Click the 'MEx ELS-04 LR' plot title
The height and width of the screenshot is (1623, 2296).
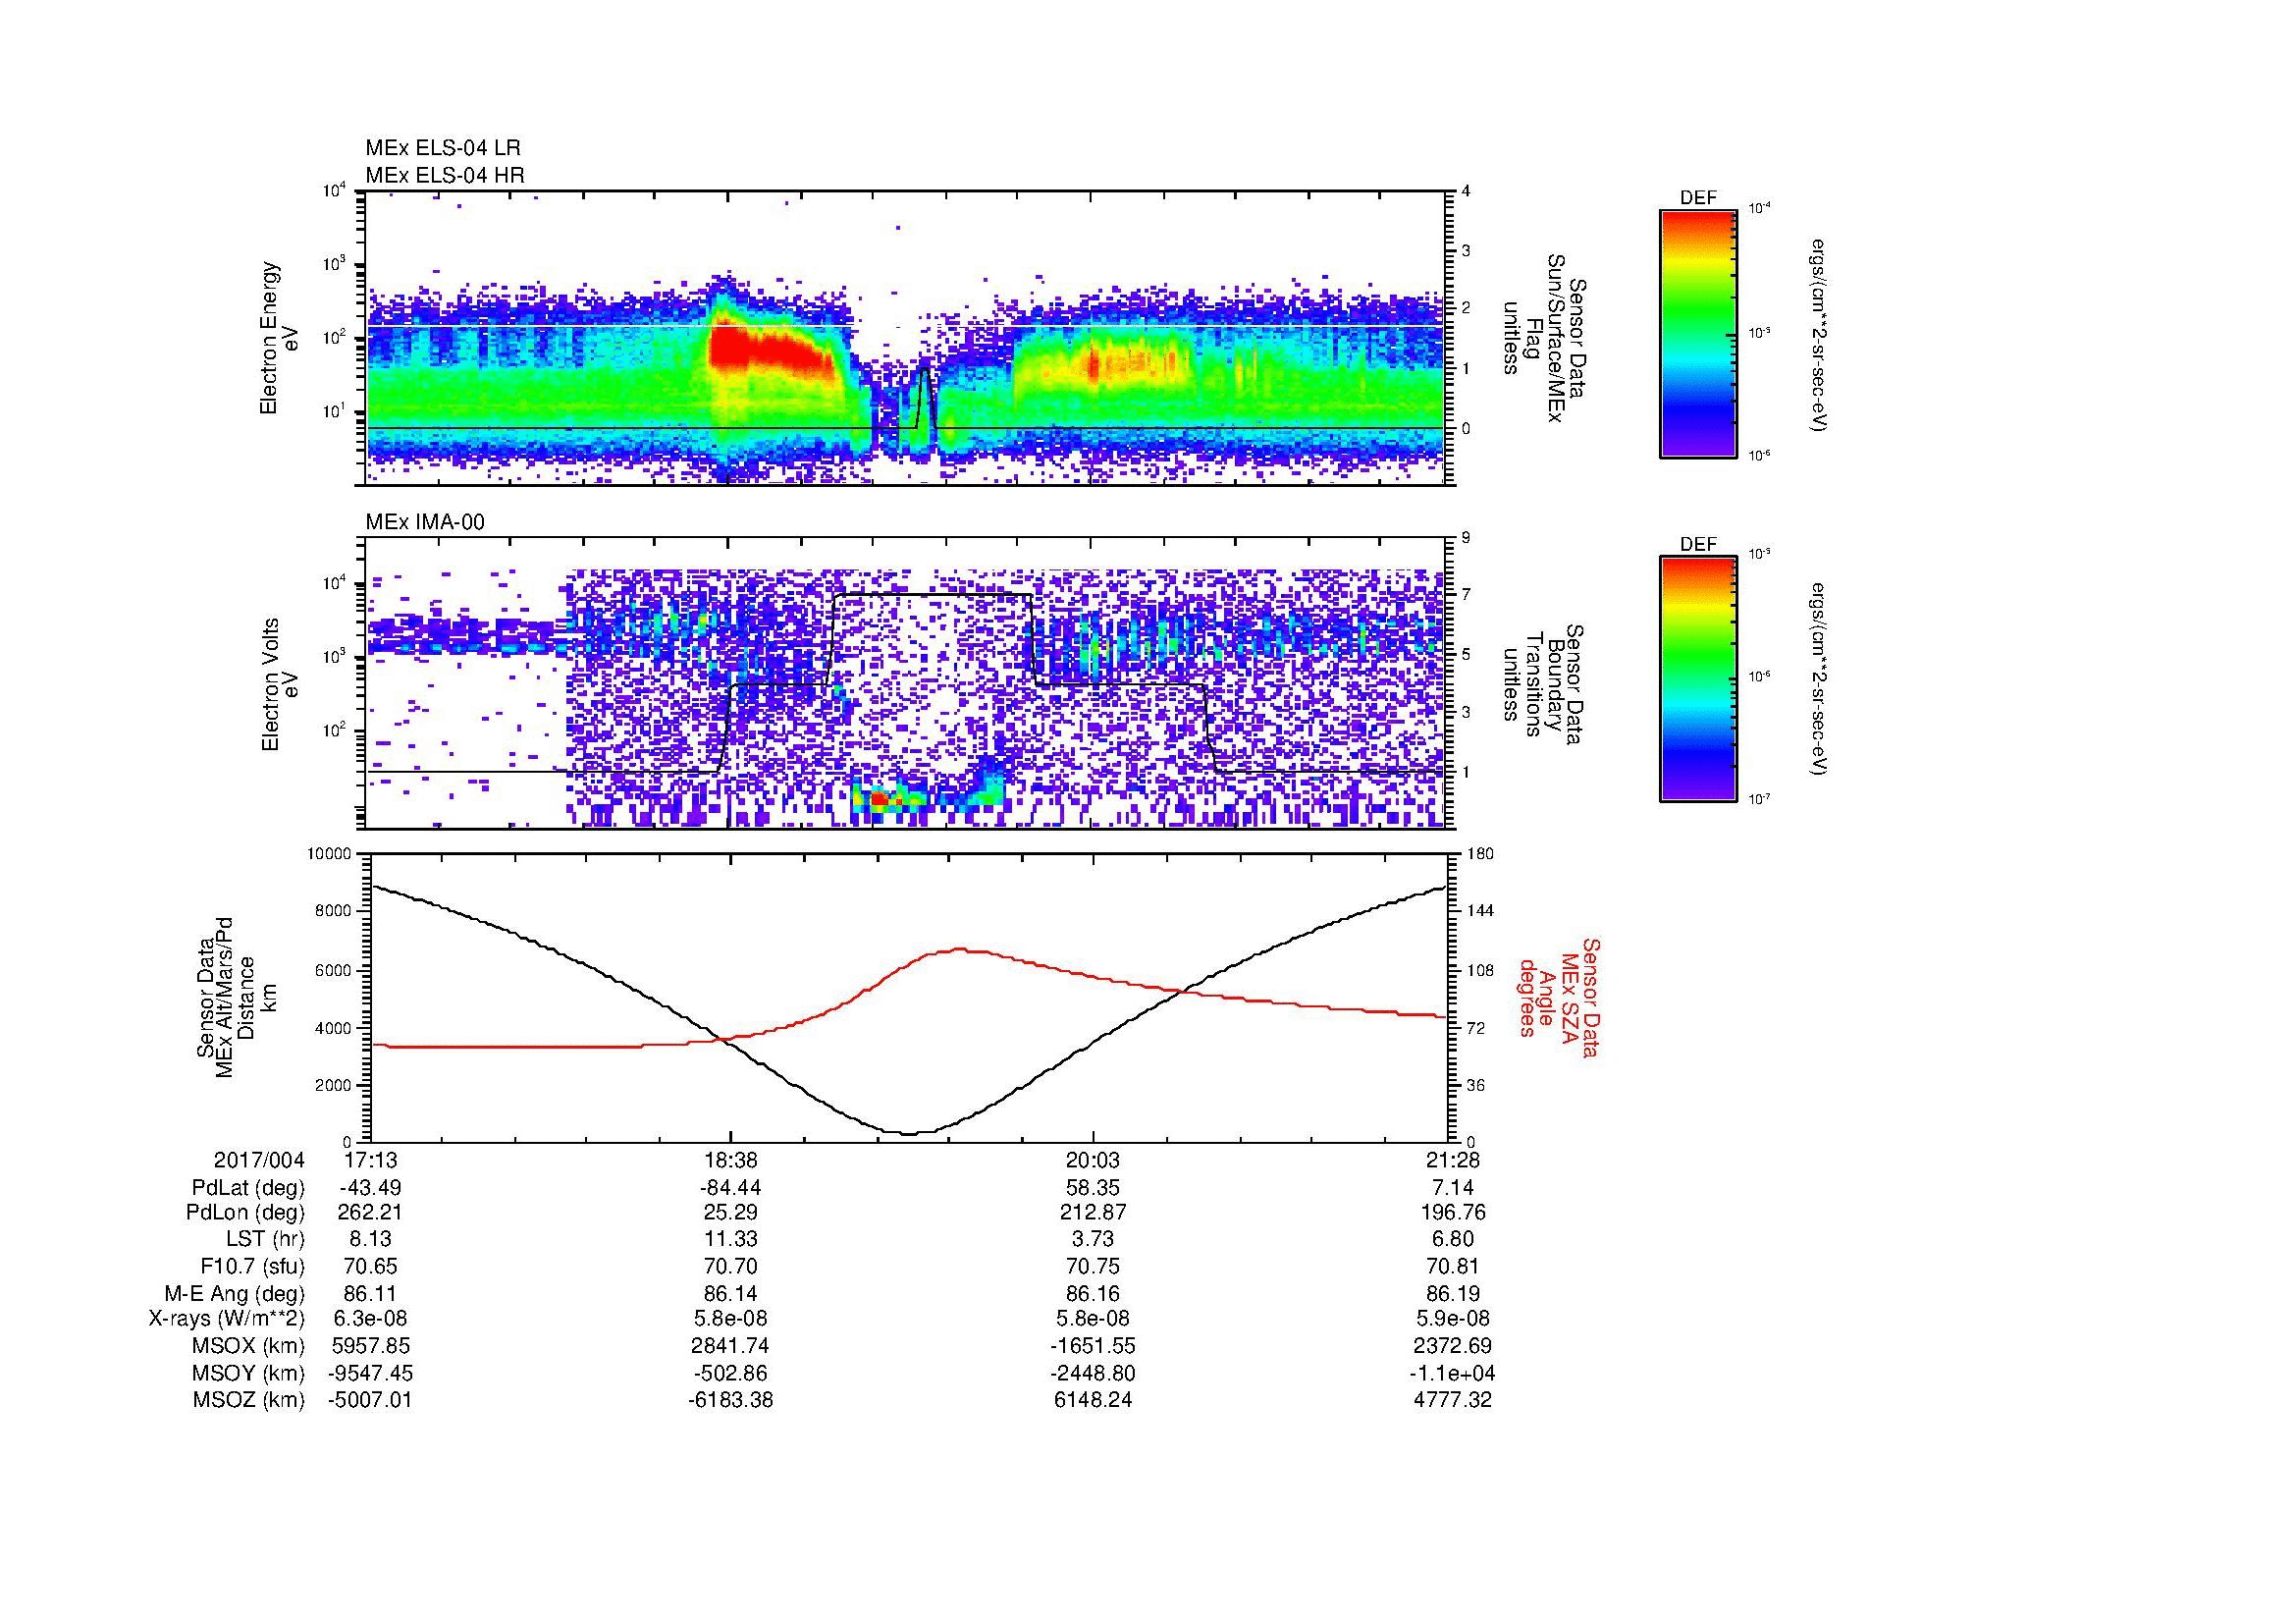tap(443, 148)
